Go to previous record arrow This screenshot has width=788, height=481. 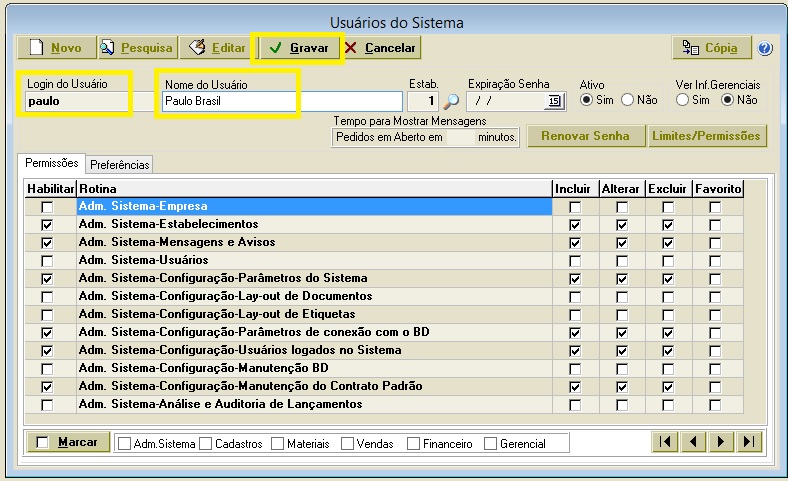tap(693, 442)
